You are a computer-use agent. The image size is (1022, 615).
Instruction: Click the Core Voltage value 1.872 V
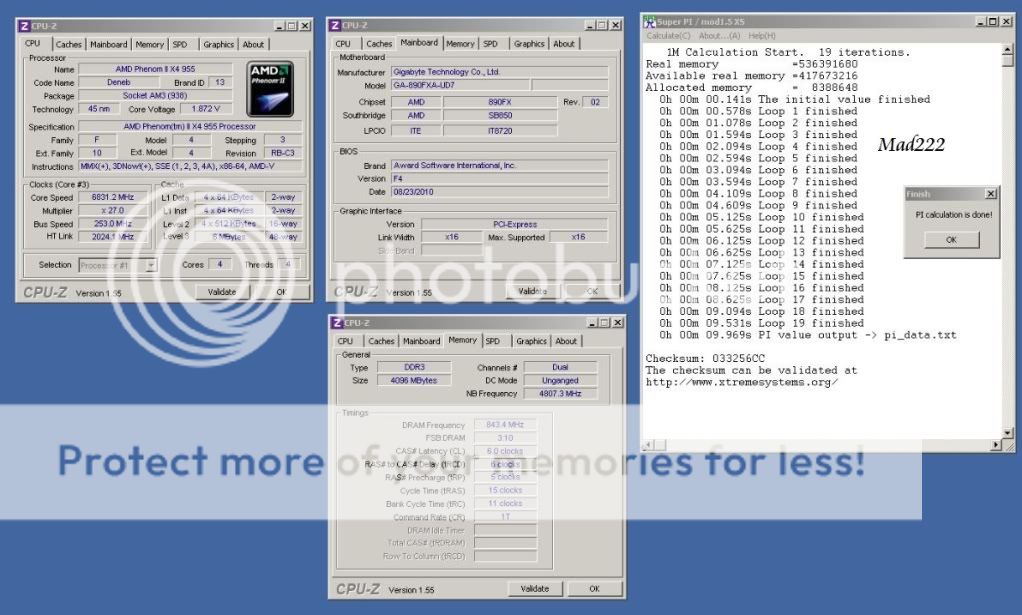point(205,109)
